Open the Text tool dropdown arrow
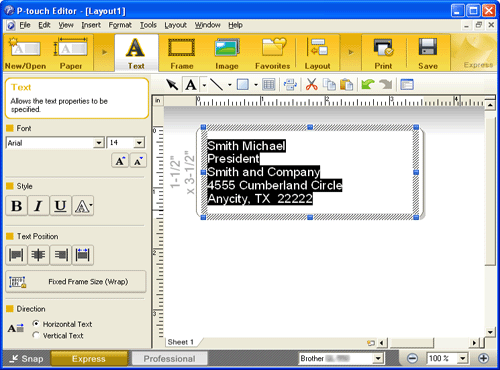This screenshot has height=370, width=500. pyautogui.click(x=204, y=85)
